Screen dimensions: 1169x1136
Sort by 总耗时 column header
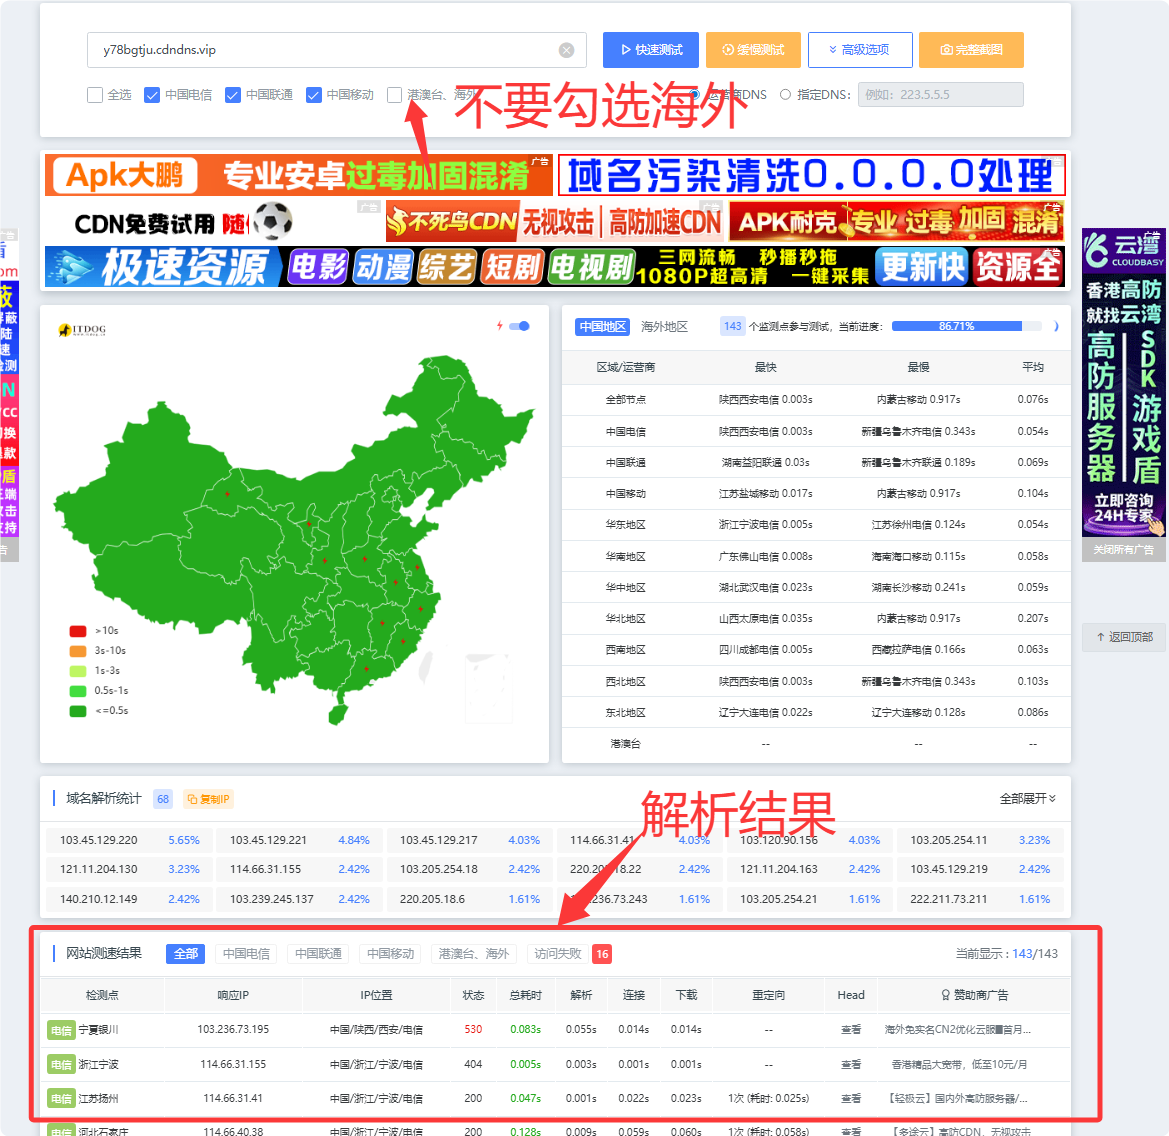(x=526, y=995)
